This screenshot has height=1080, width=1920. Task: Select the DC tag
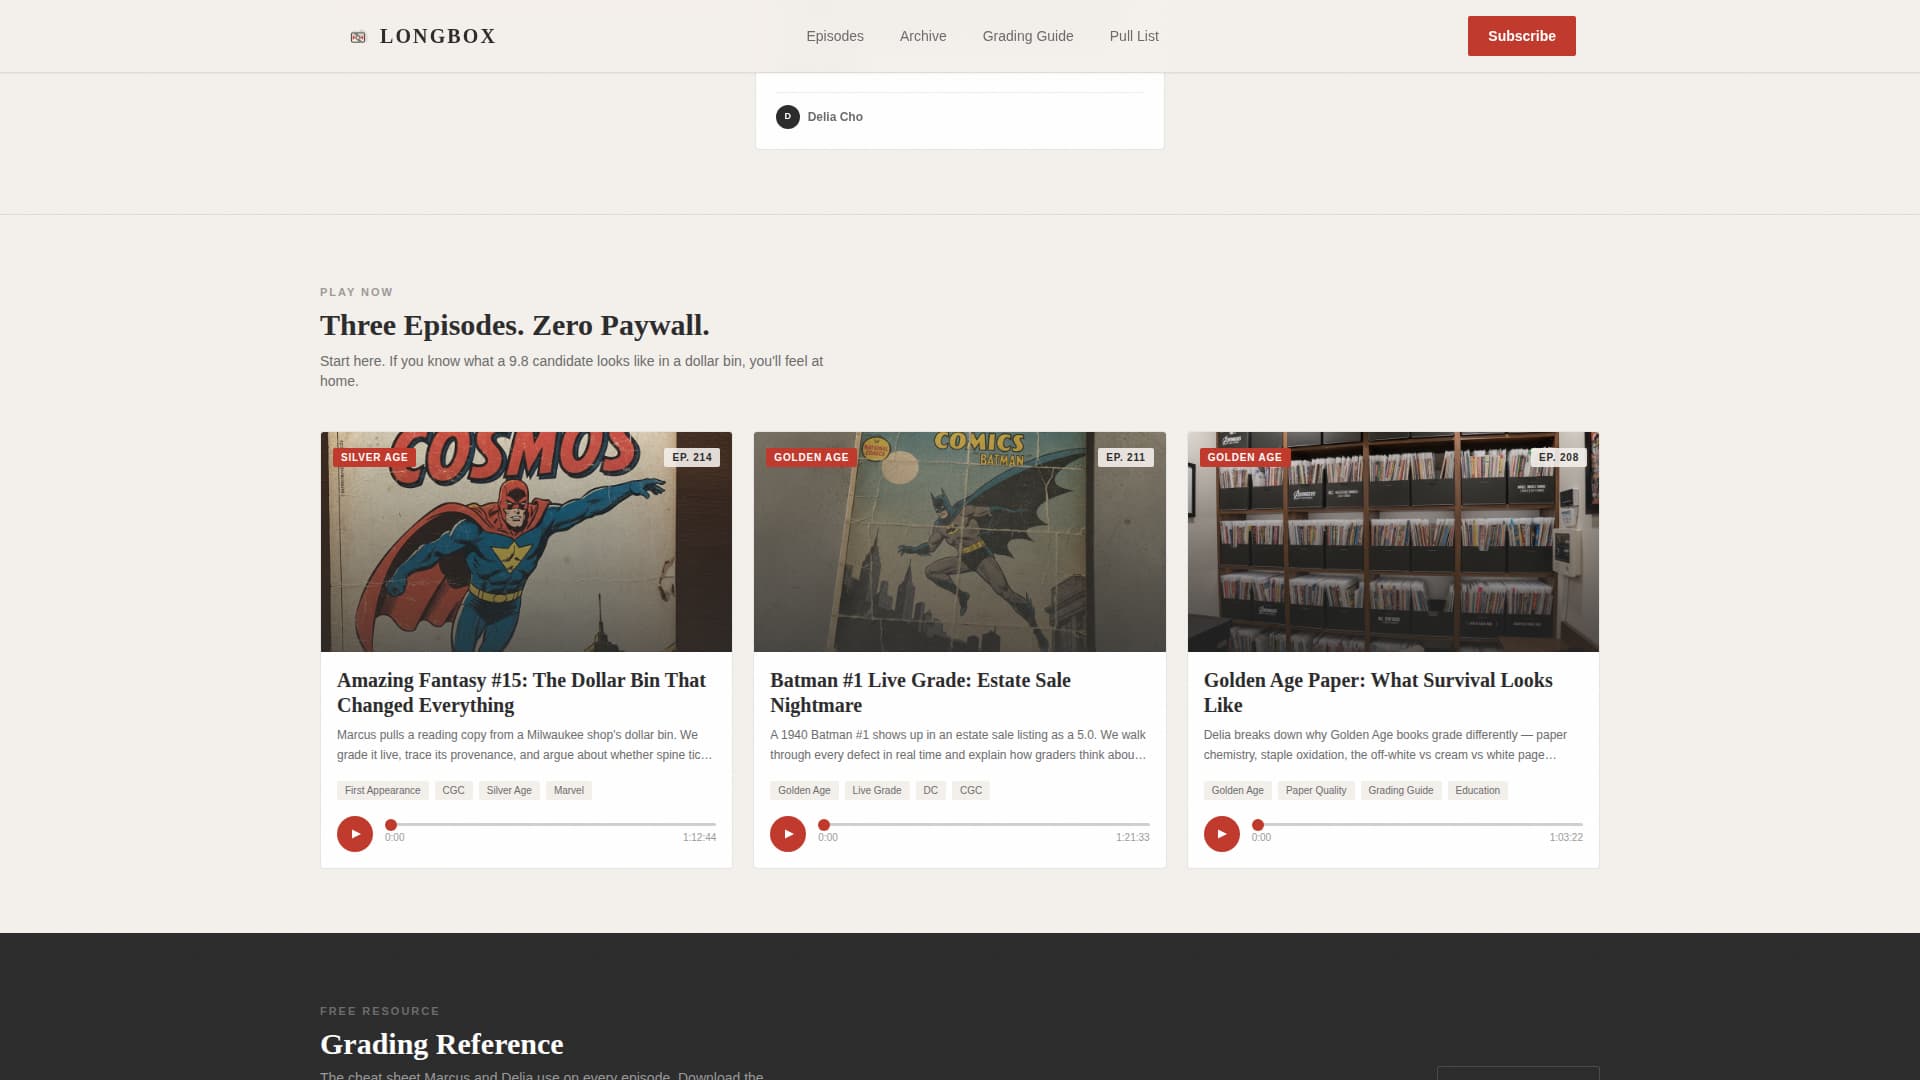pos(931,790)
